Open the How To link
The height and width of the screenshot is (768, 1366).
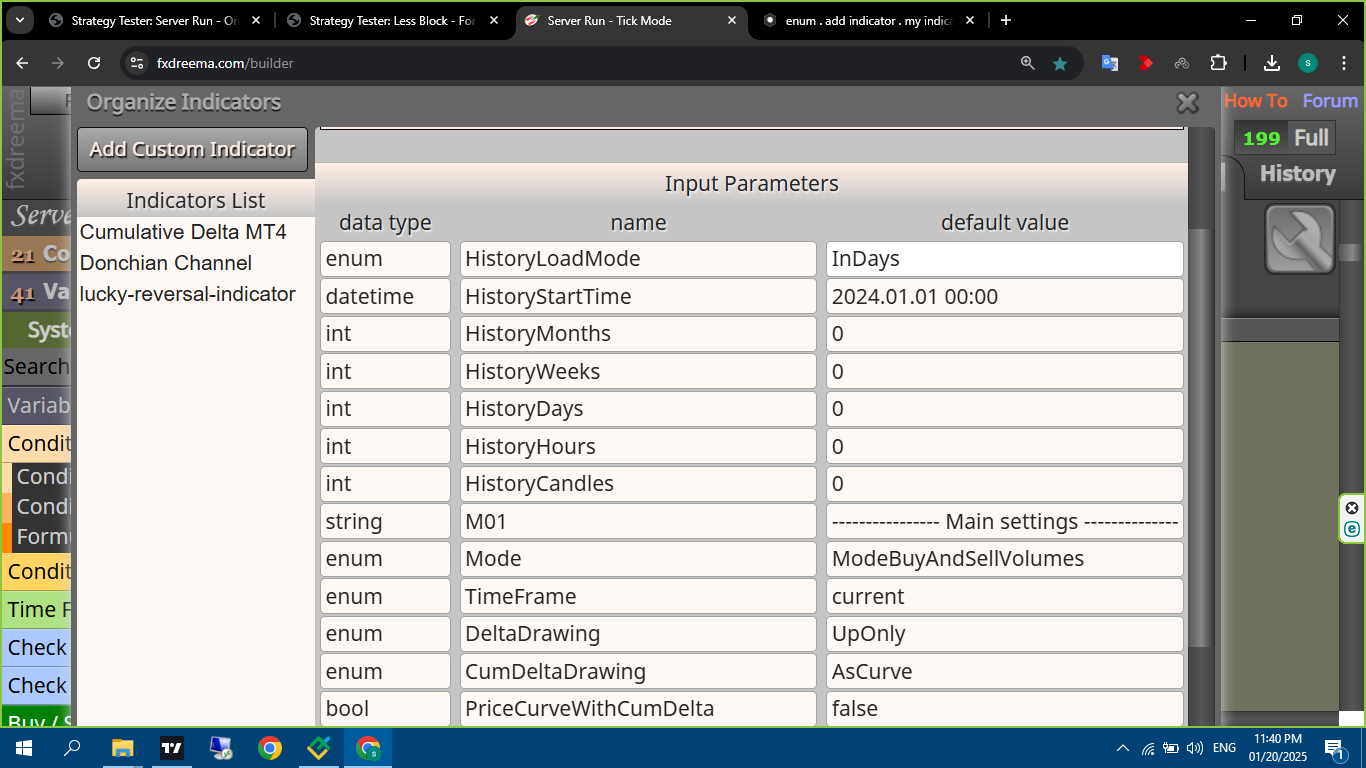pyautogui.click(x=1256, y=101)
